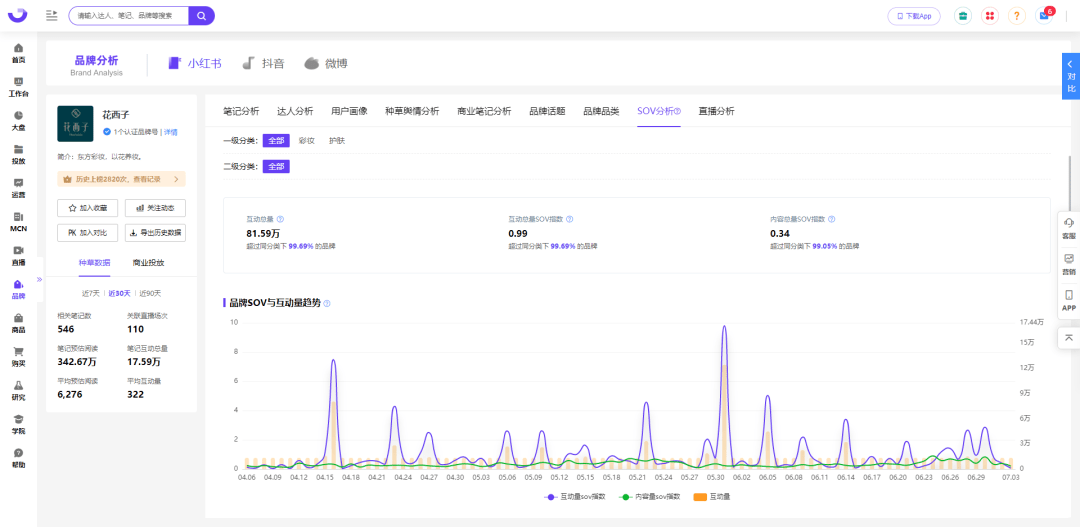Open the green briefcase icon in header
1080x527 pixels.
point(963,16)
